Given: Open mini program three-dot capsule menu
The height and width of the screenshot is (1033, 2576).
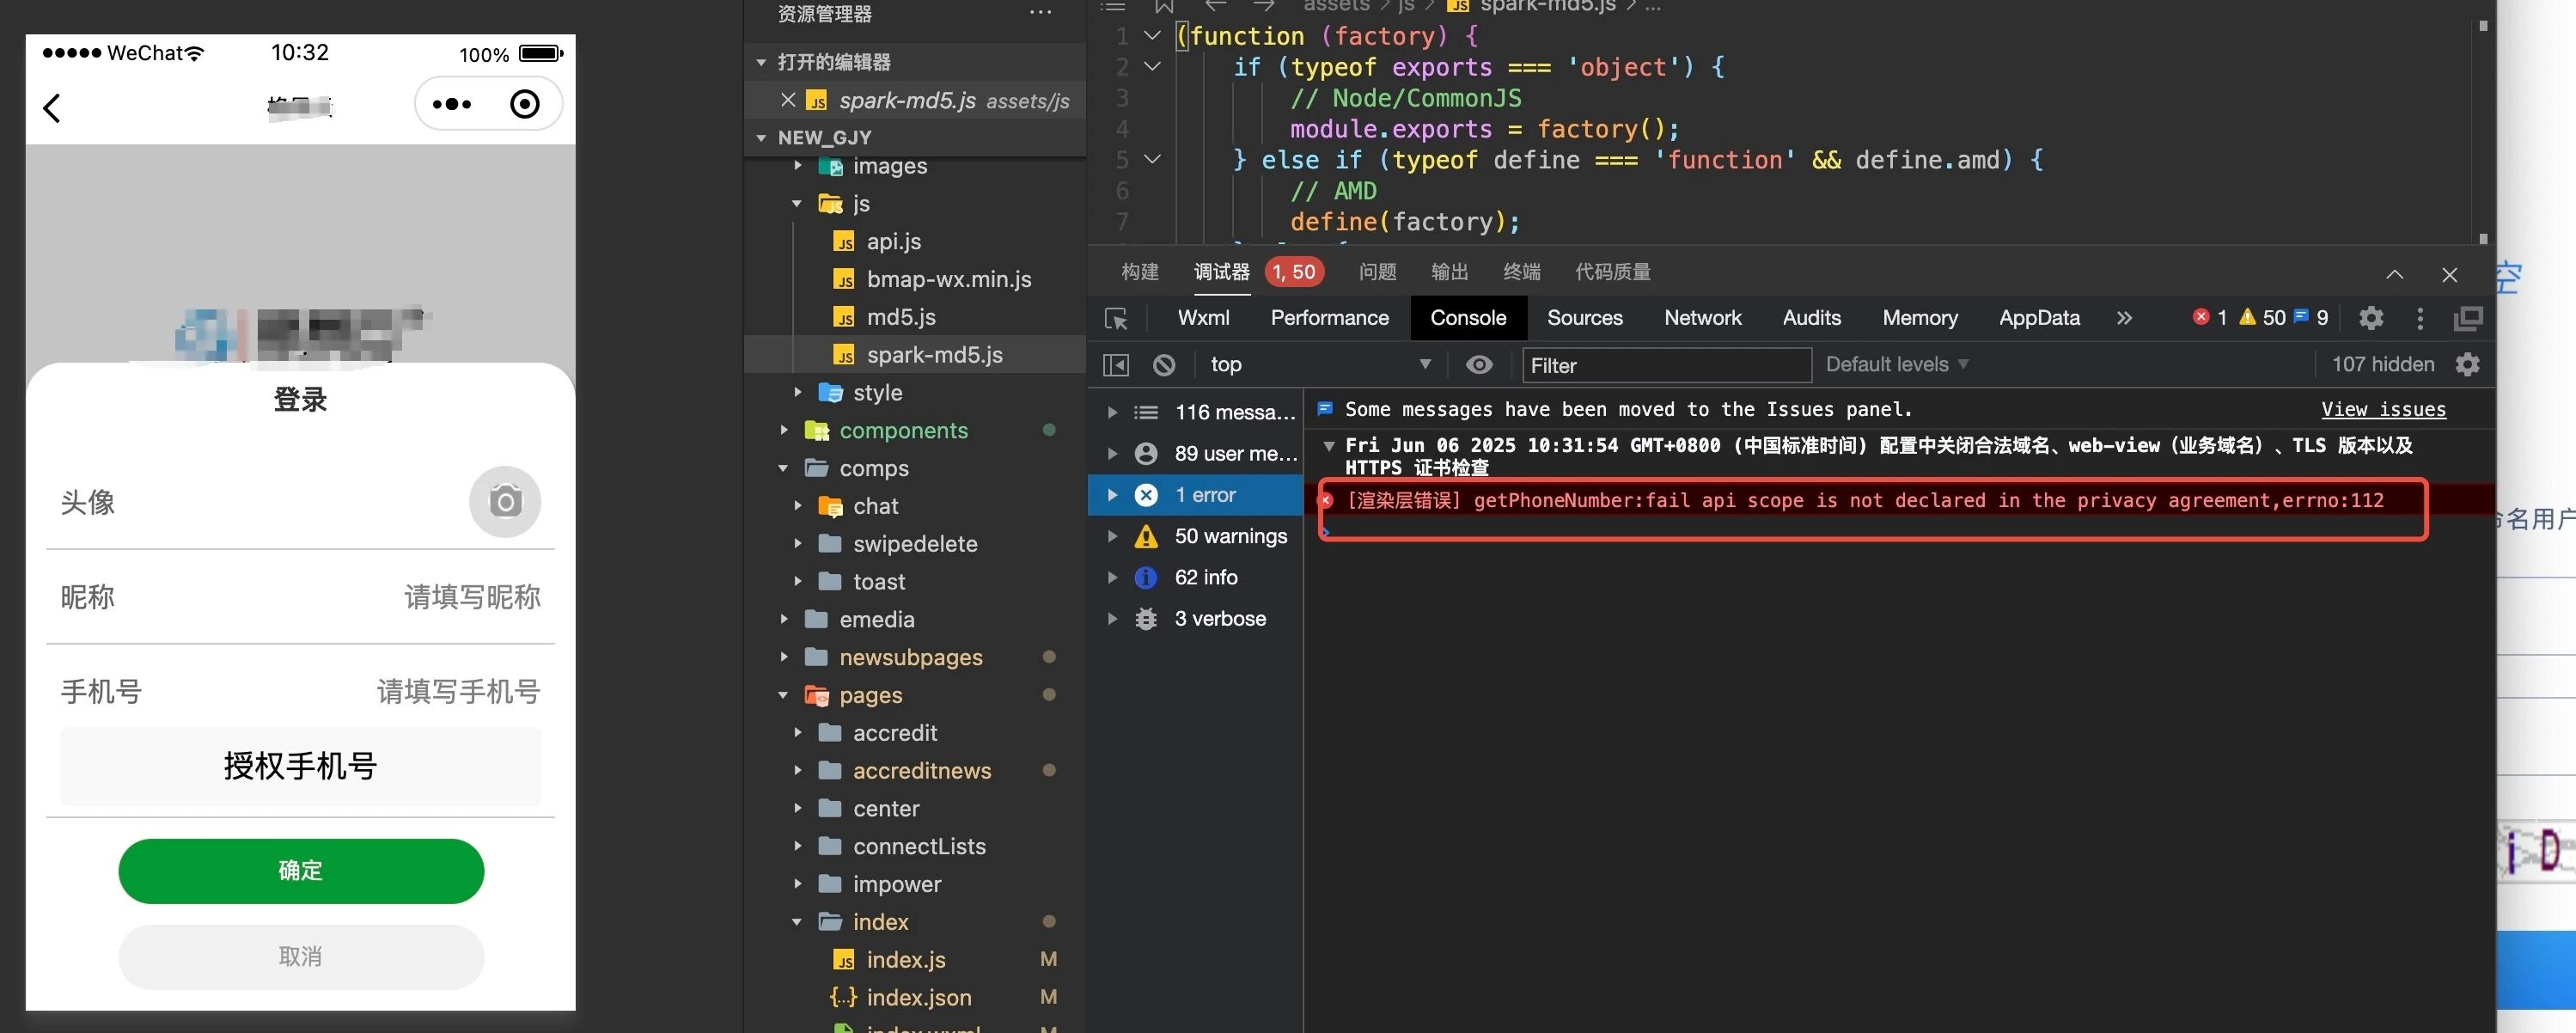Looking at the screenshot, I should tap(452, 104).
